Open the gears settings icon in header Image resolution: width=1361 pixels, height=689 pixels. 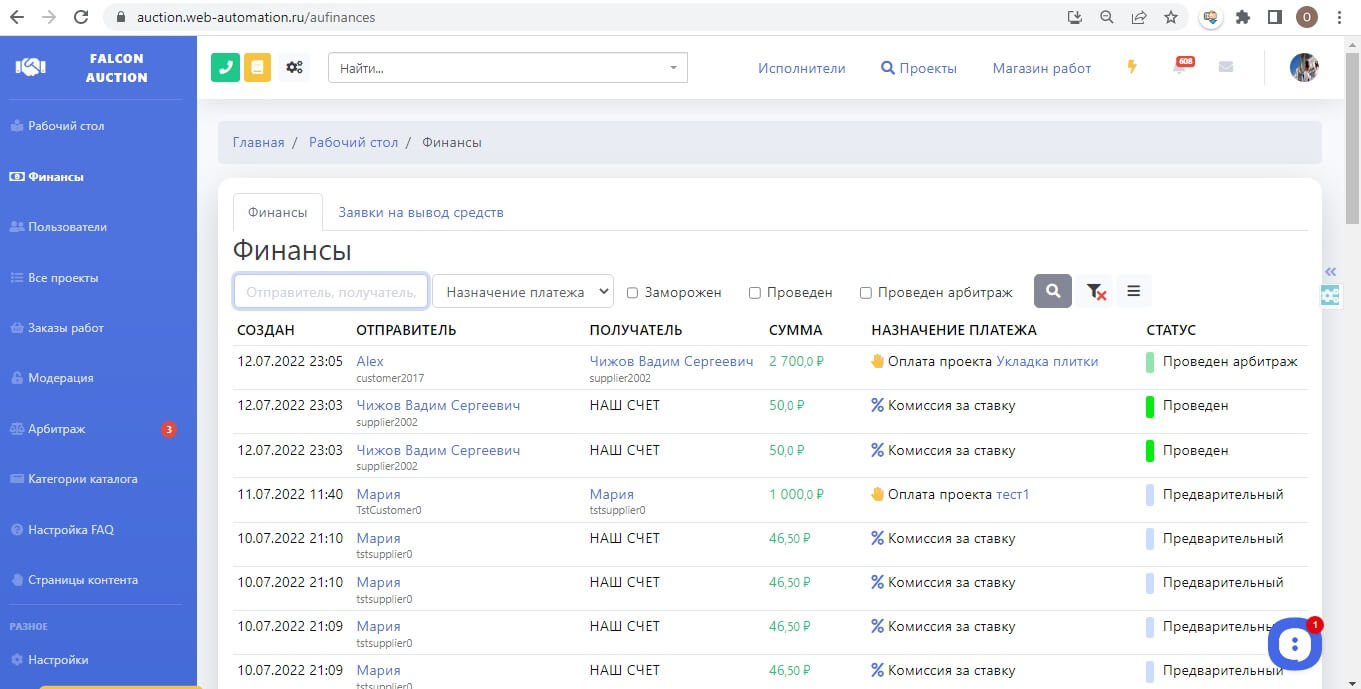(x=294, y=68)
